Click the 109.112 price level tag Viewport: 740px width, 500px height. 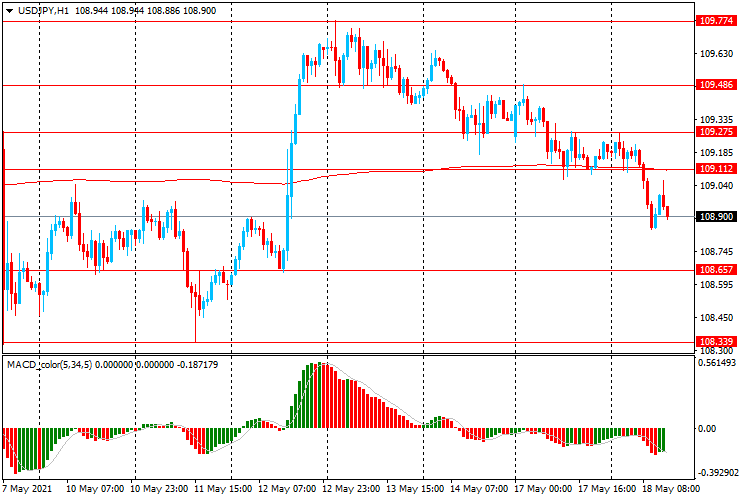pyautogui.click(x=716, y=169)
